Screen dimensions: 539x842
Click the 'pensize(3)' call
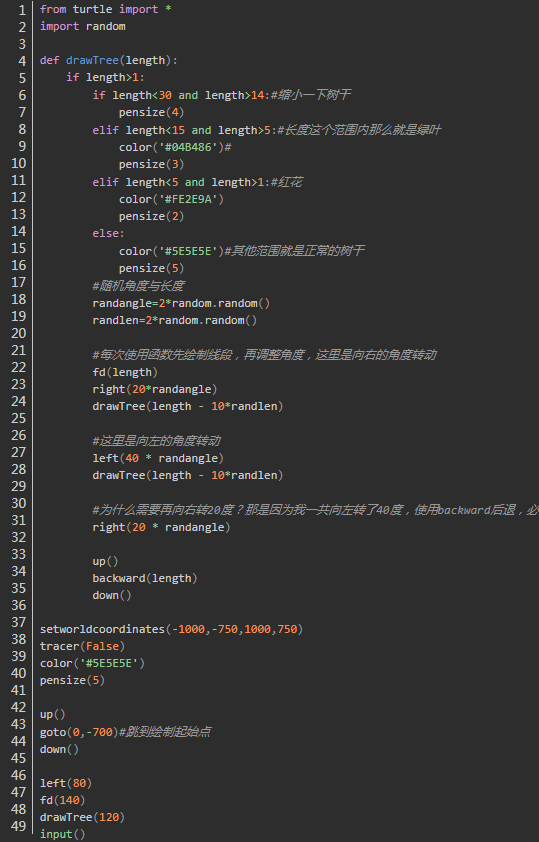click(152, 164)
